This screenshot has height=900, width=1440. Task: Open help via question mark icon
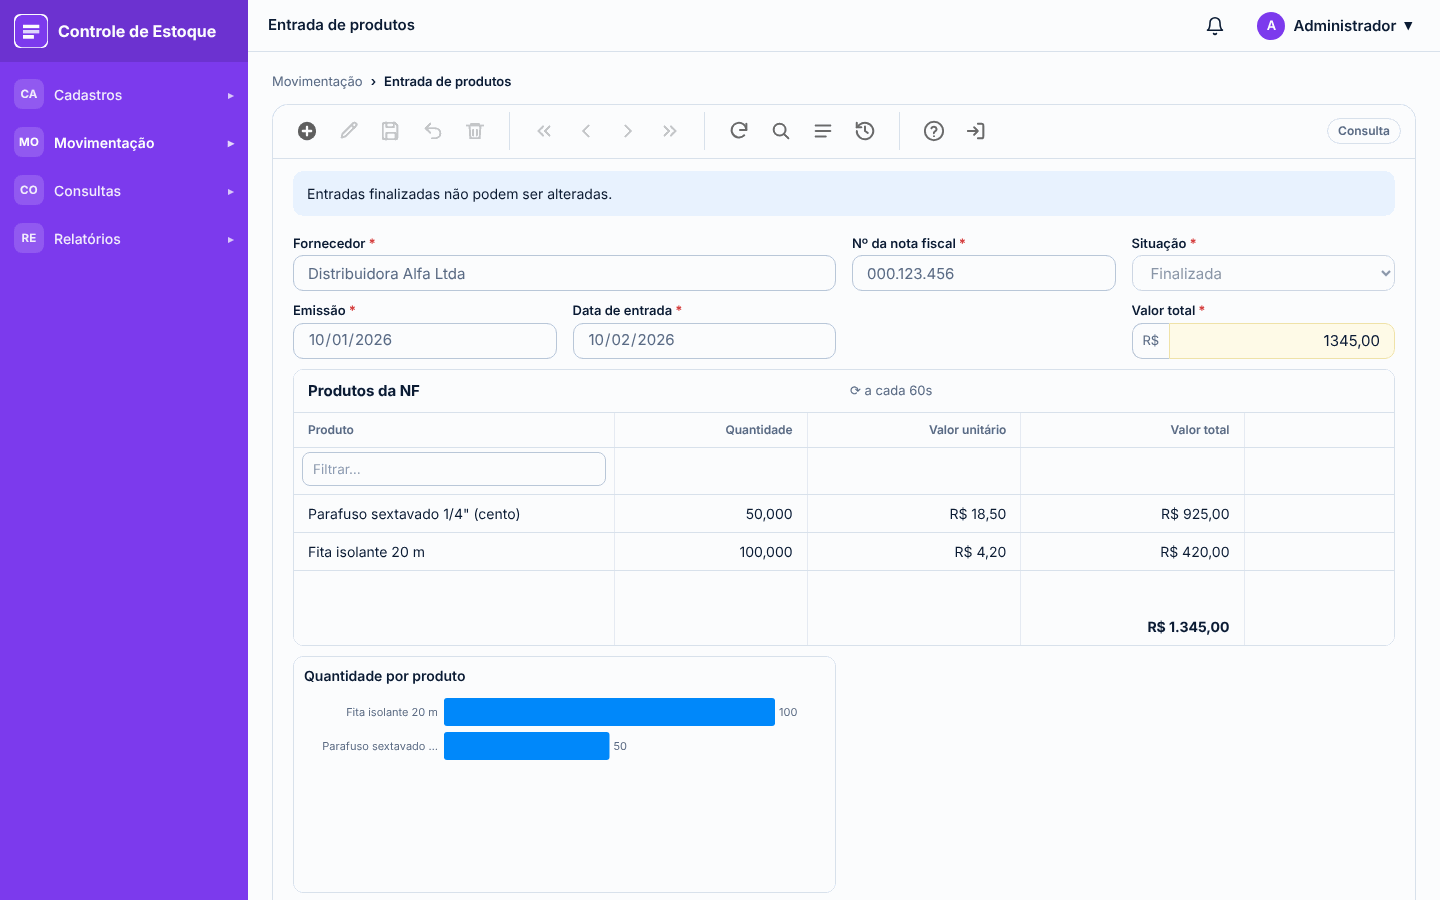pos(934,131)
